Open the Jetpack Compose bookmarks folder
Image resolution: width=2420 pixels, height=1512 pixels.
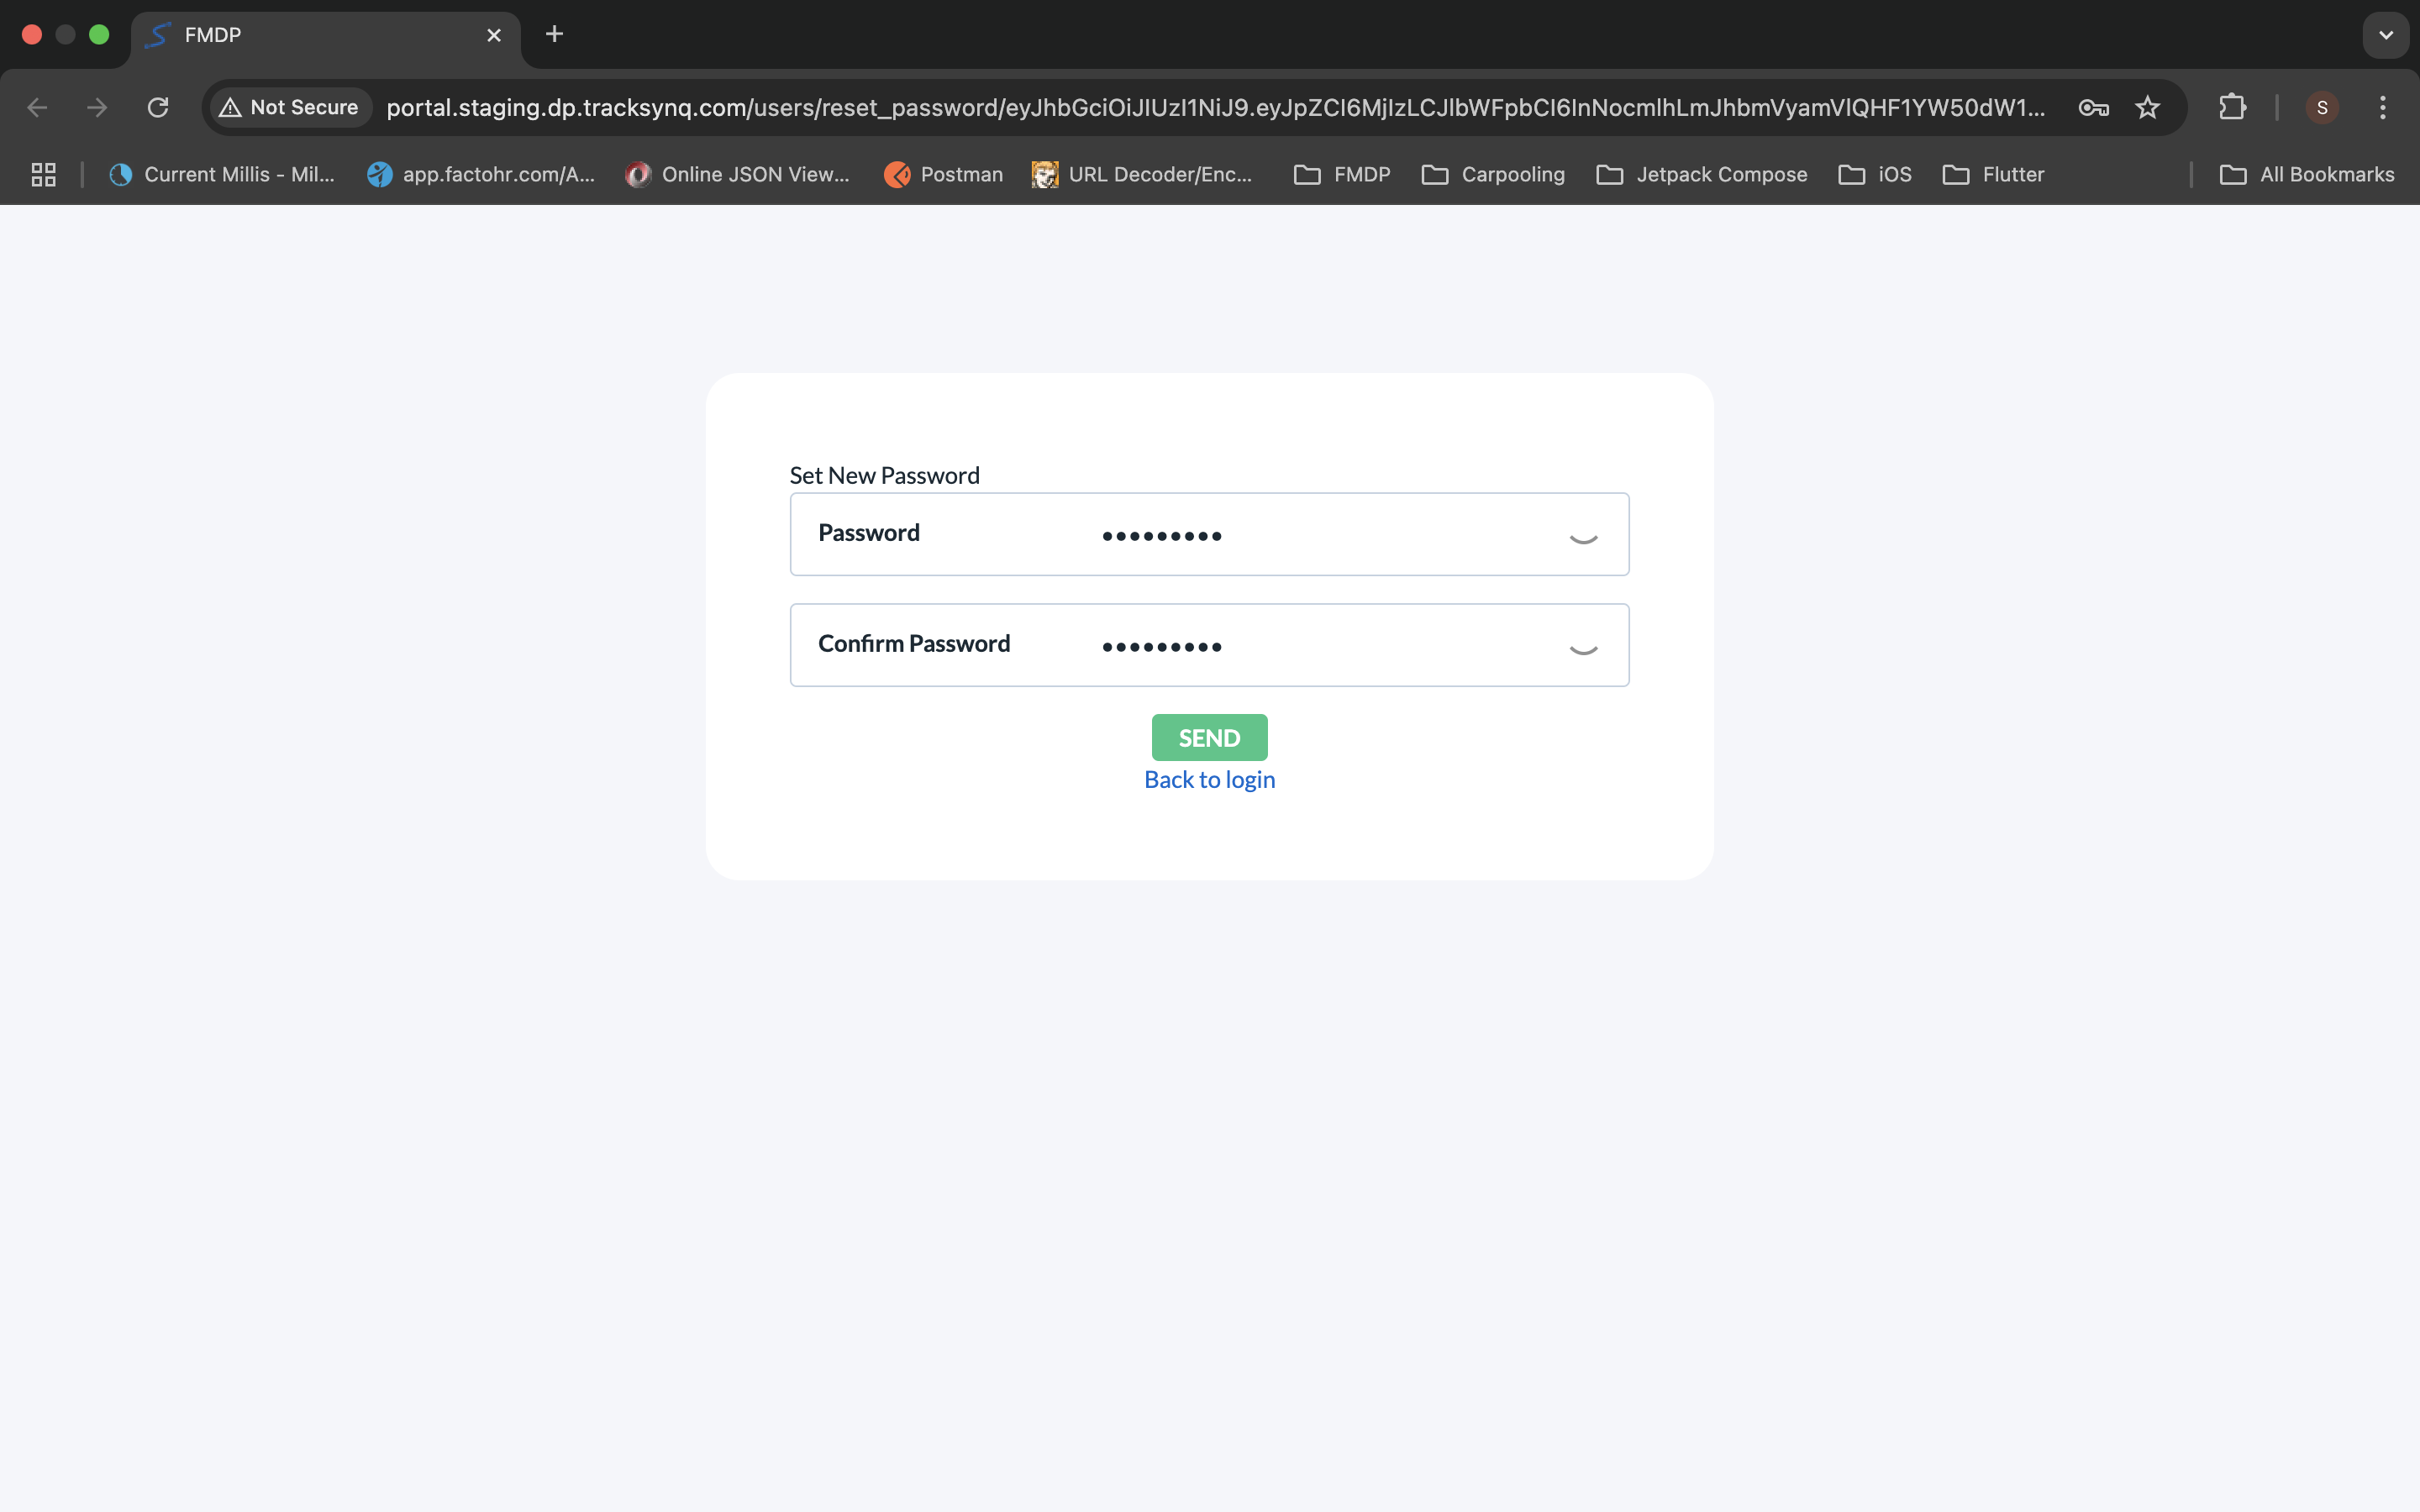click(1702, 174)
